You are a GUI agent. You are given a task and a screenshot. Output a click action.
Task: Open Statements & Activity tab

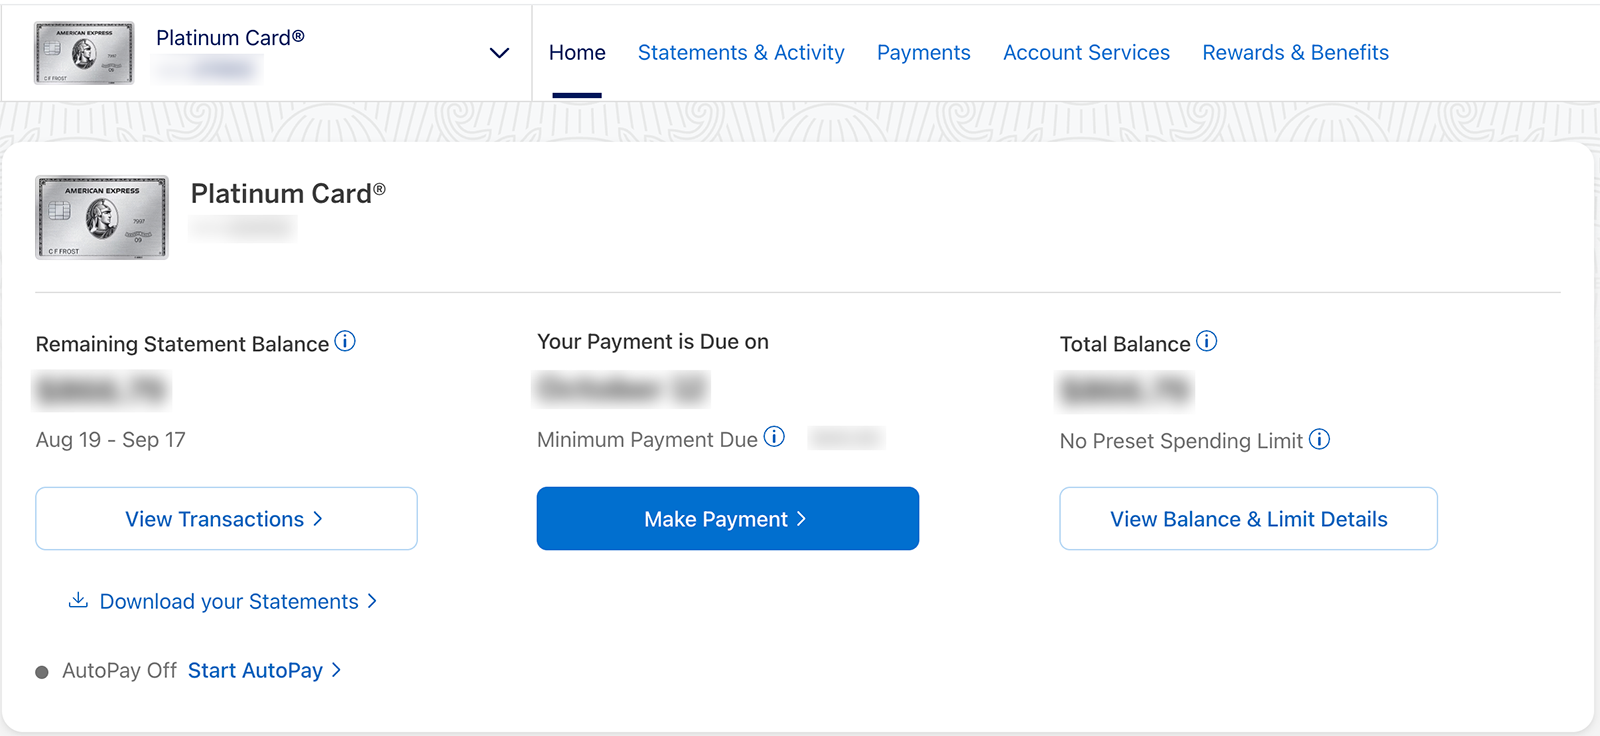click(x=741, y=53)
